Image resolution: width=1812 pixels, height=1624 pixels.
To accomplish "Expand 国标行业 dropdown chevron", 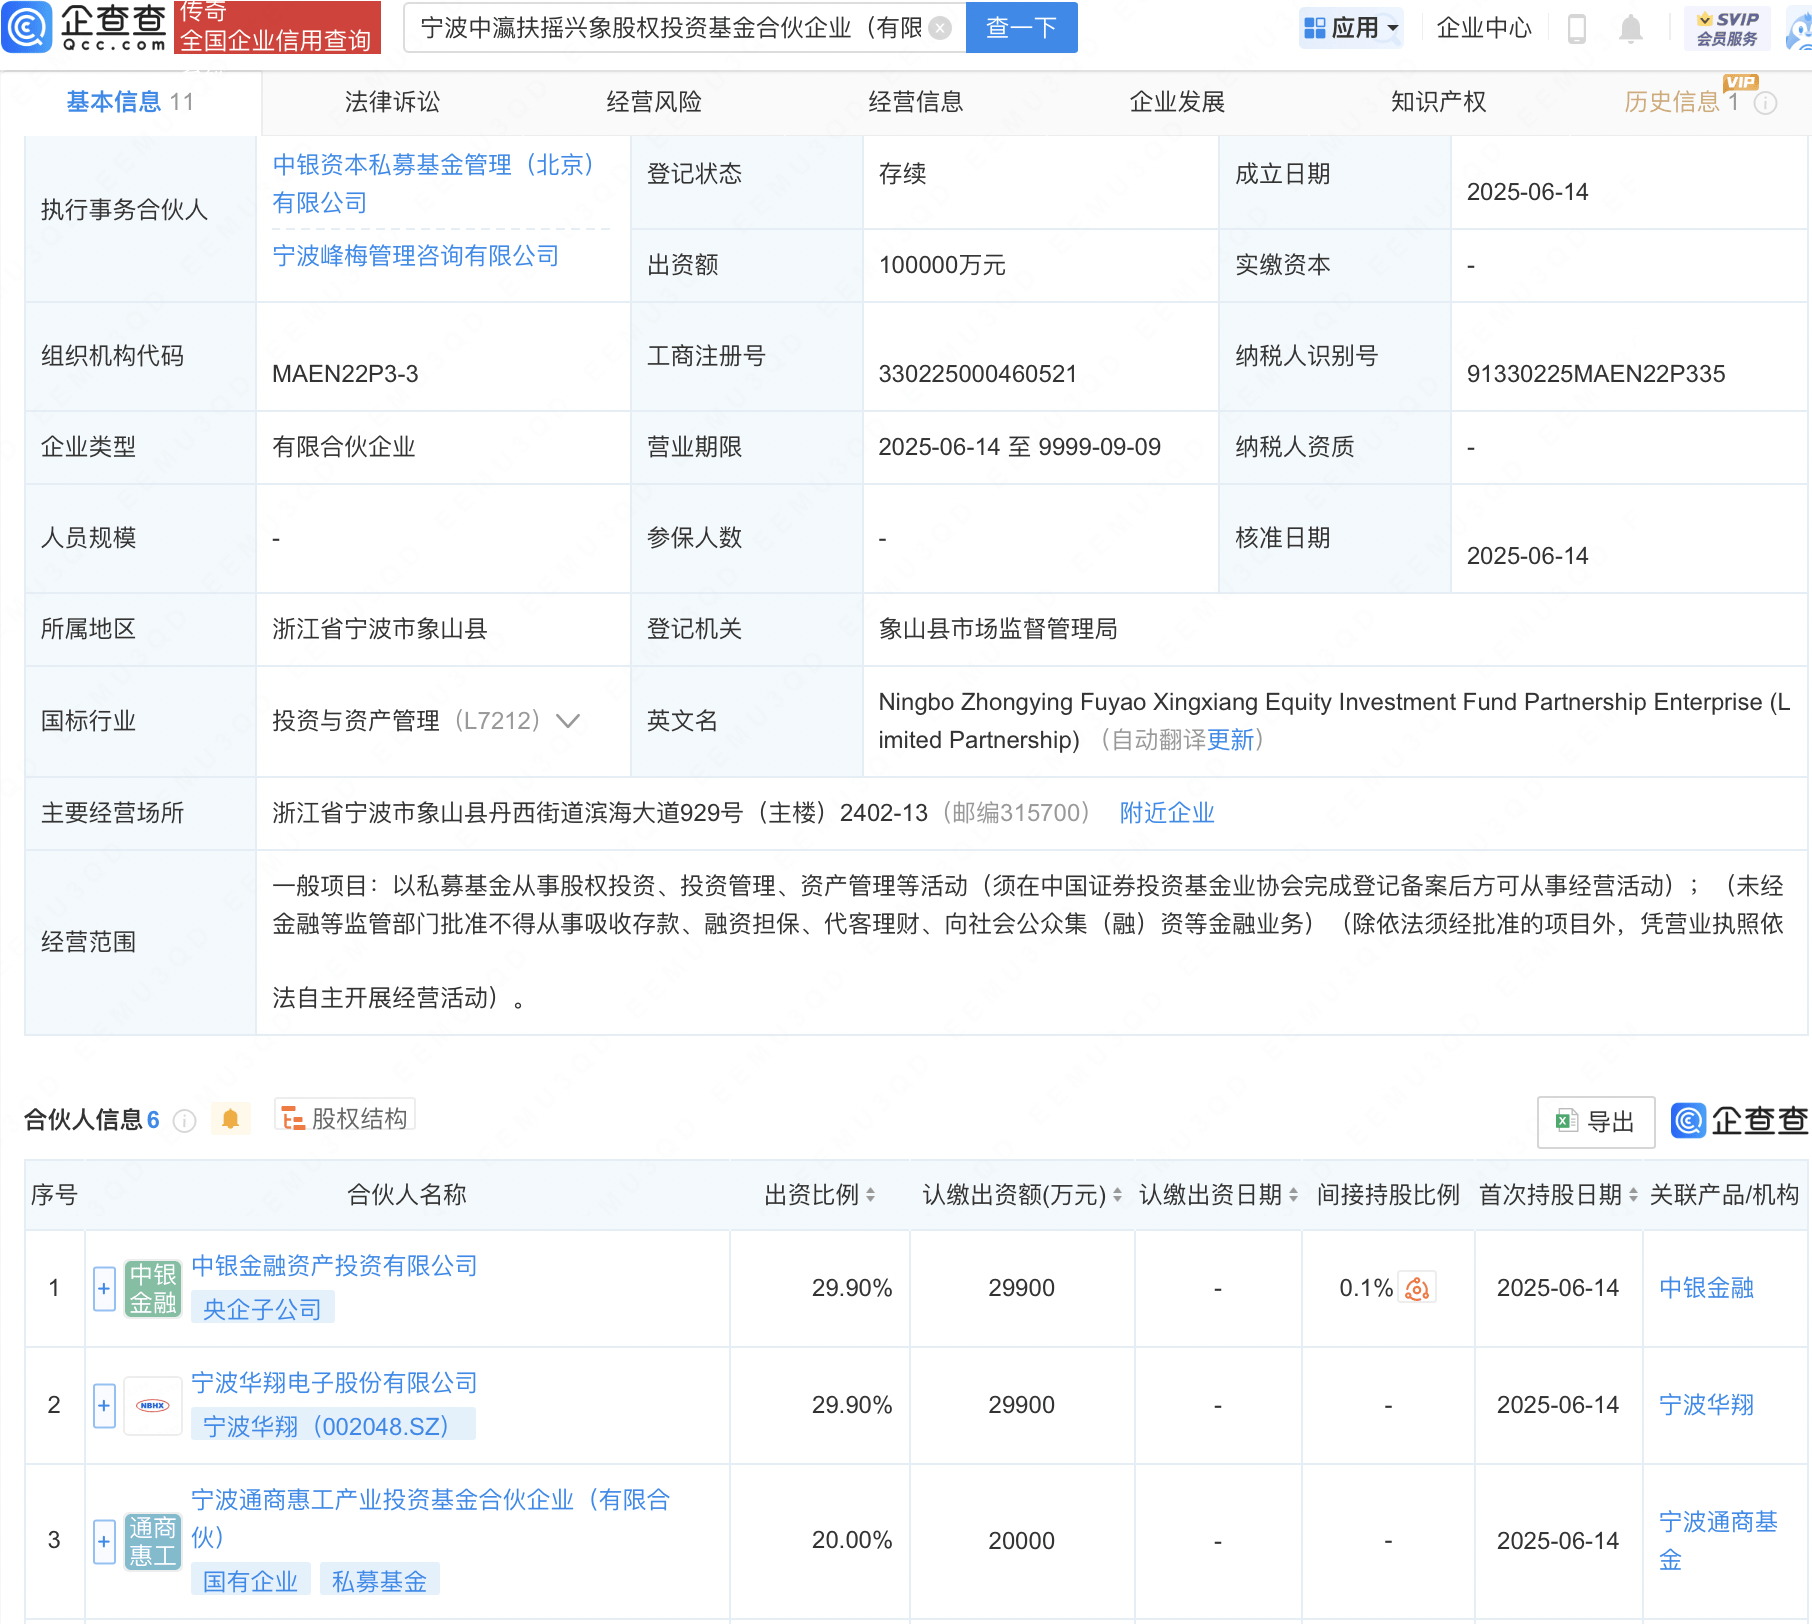I will pos(568,721).
